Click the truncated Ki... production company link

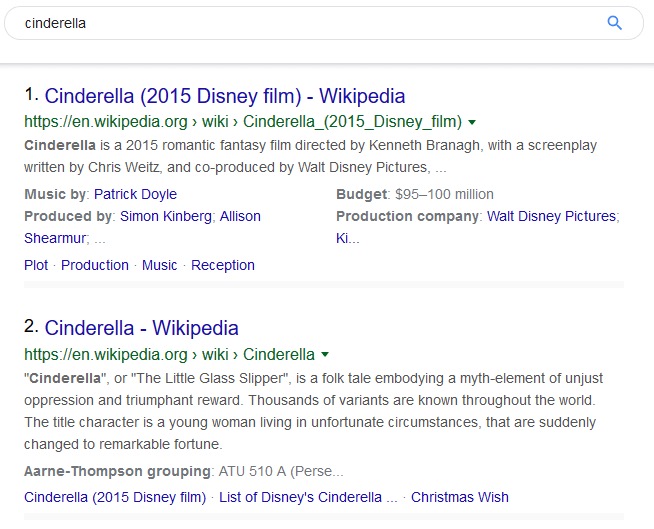tap(347, 238)
